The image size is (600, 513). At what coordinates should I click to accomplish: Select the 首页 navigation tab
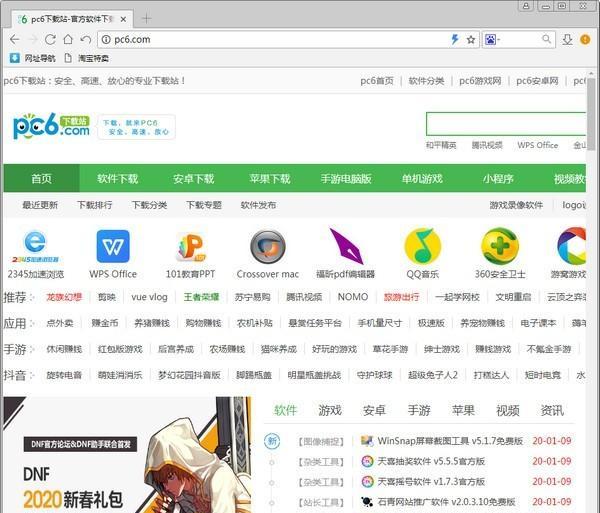[x=41, y=178]
